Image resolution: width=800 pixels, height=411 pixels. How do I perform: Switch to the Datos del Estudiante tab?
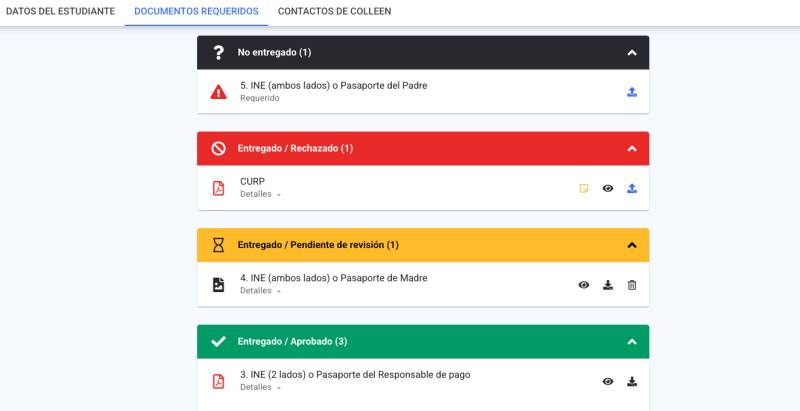(x=60, y=11)
